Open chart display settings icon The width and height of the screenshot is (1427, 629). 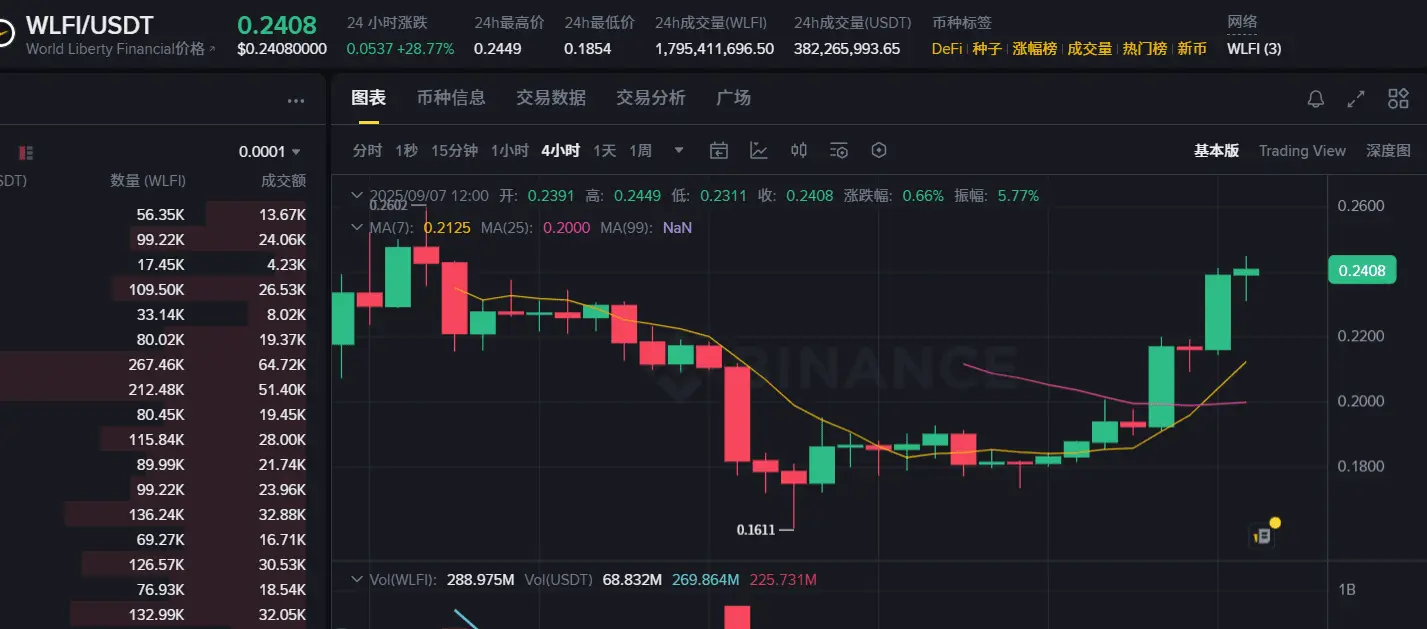(x=839, y=151)
